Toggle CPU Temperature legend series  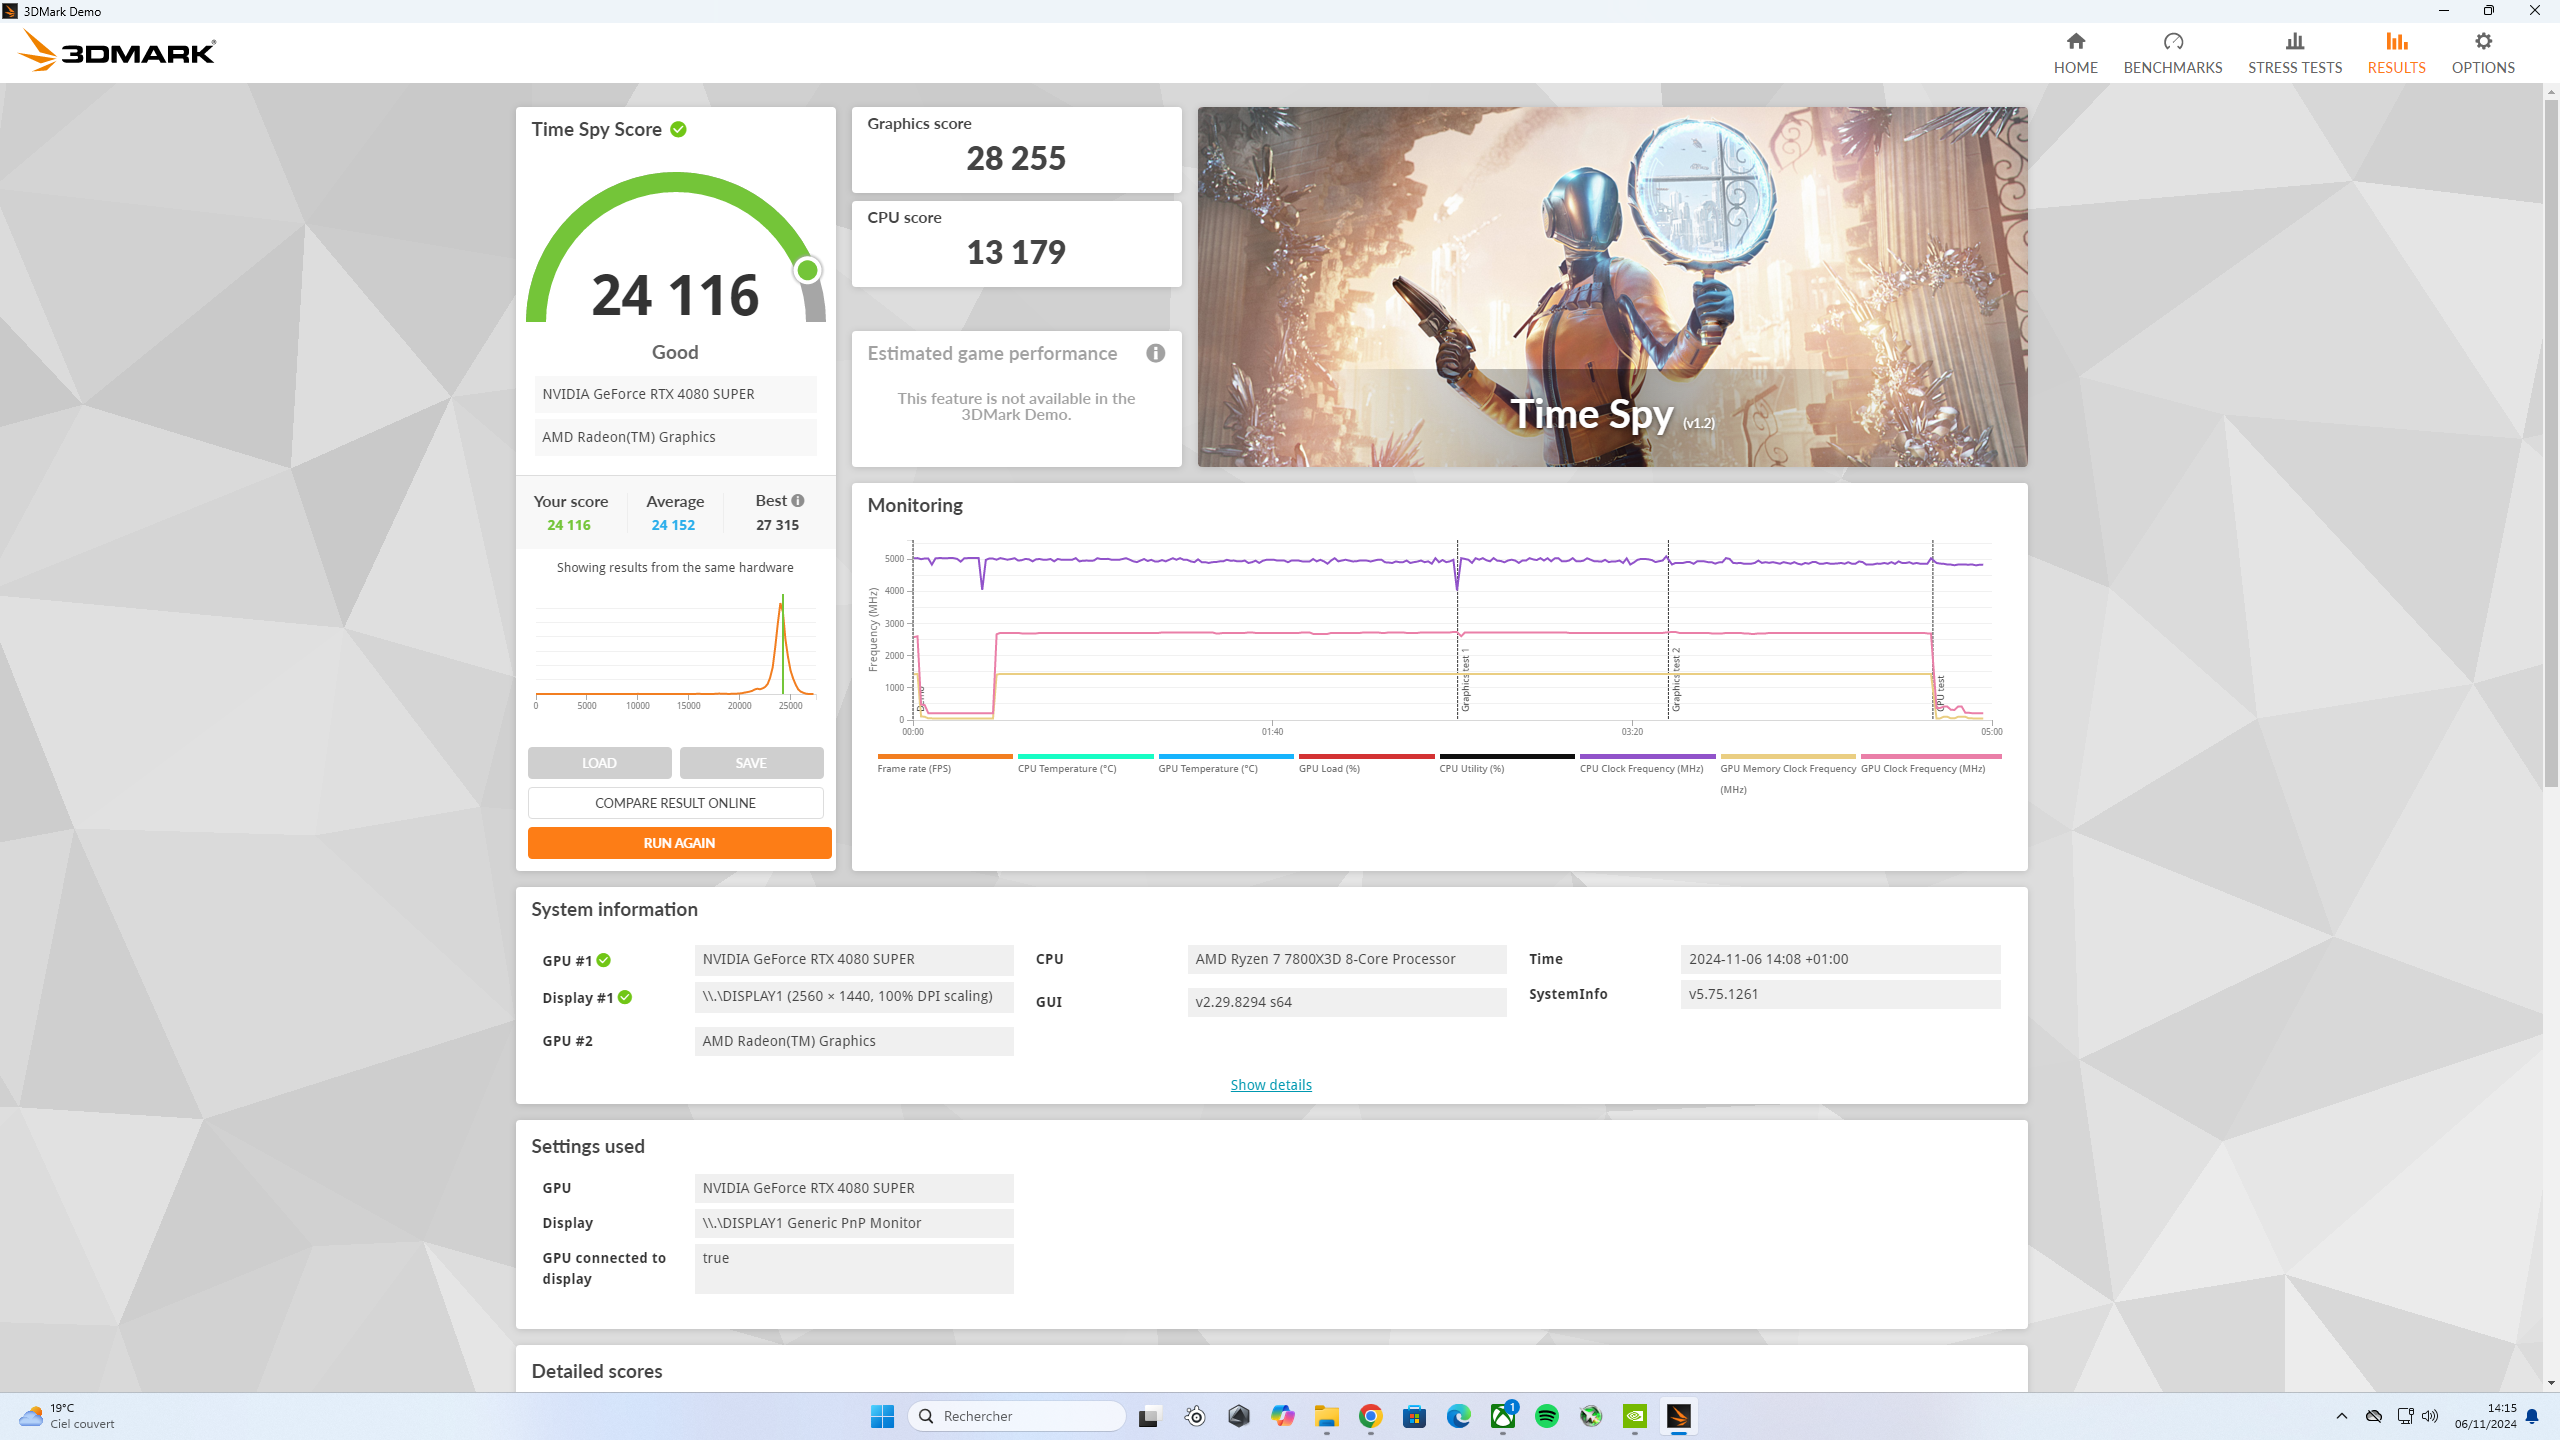1066,768
